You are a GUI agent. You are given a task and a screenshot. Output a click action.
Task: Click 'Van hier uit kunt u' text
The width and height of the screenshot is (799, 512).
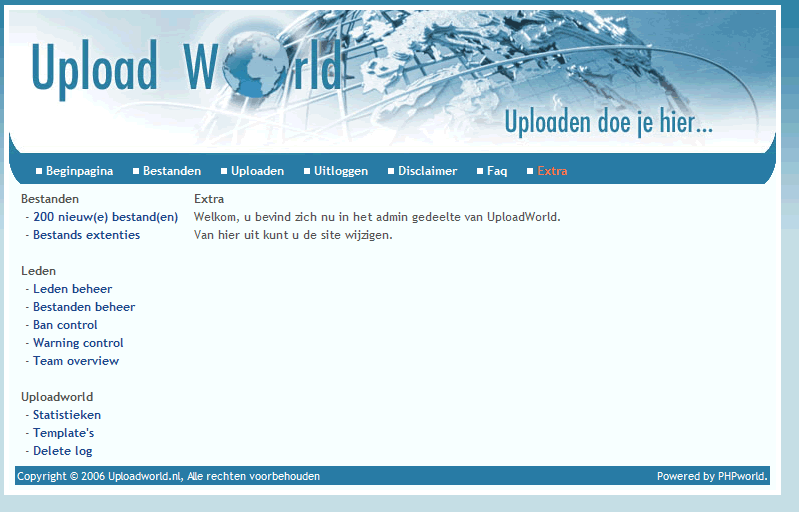[x=293, y=235]
